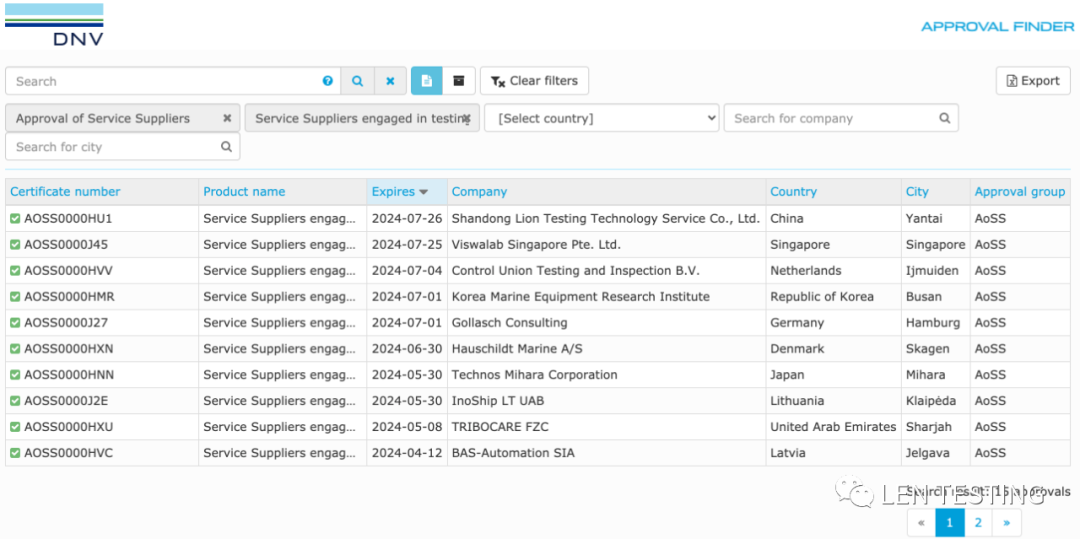Open certificate AOSS0000J27
The height and width of the screenshot is (539, 1080).
(66, 323)
